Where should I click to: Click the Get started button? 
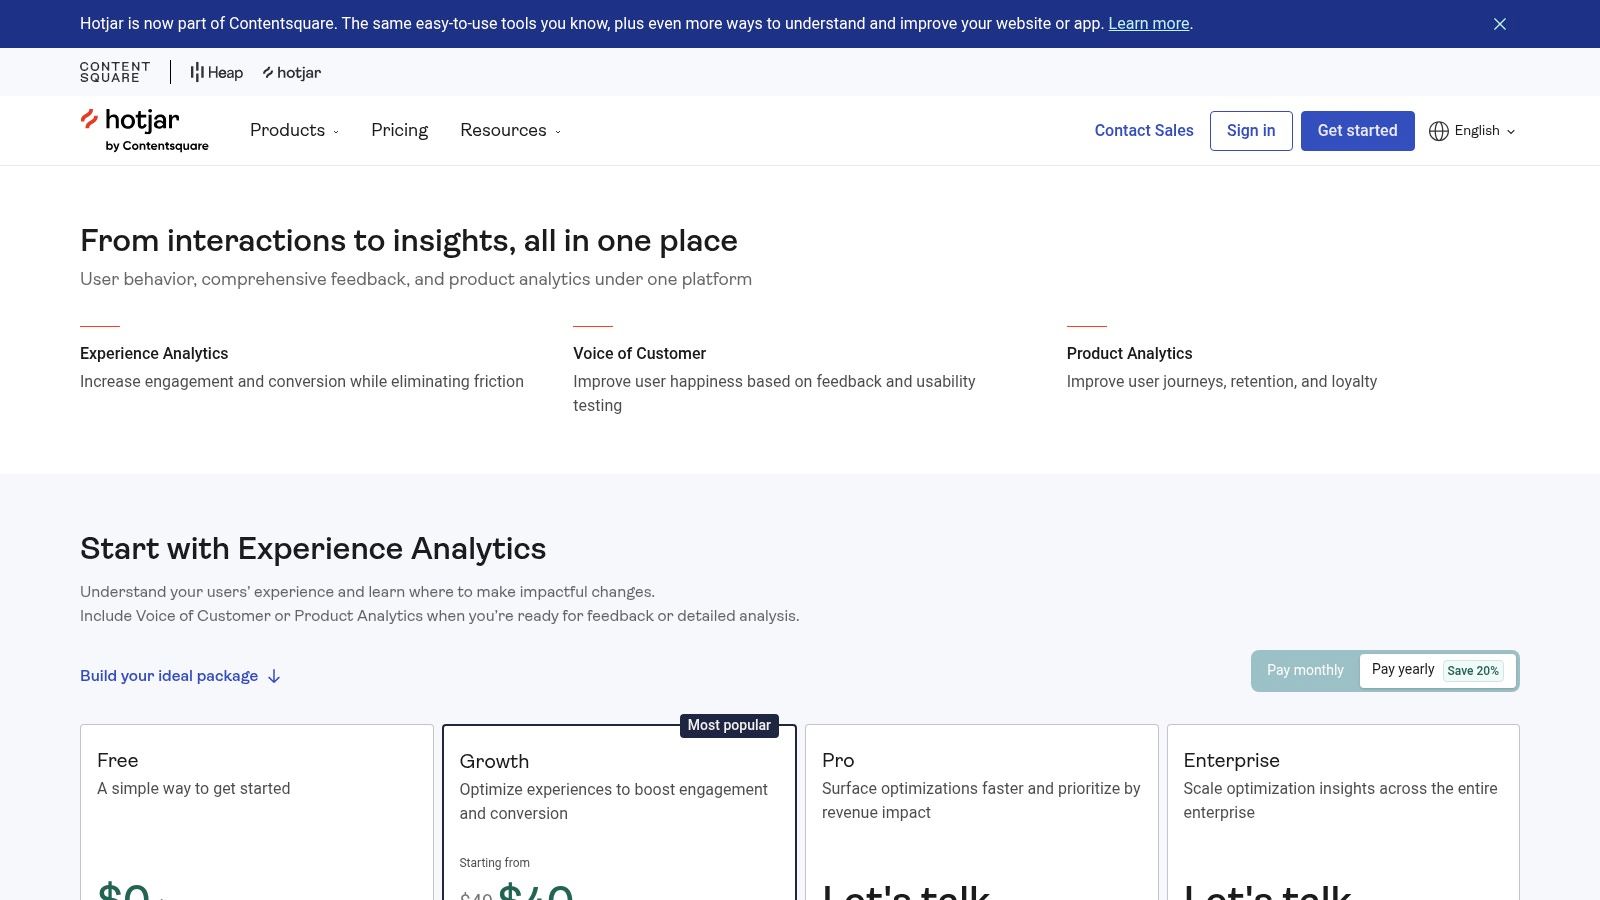pos(1357,130)
